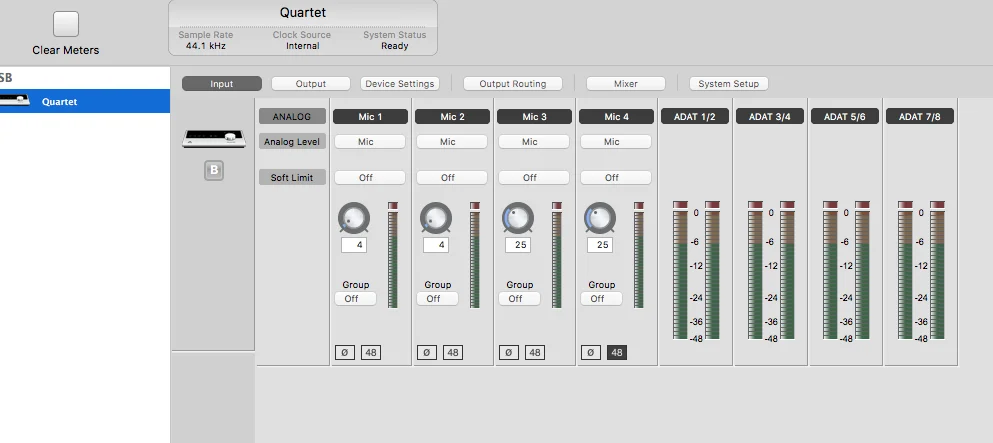The width and height of the screenshot is (993, 443).
Task: Click the ADAT 3/4 channel label
Action: pos(769,116)
